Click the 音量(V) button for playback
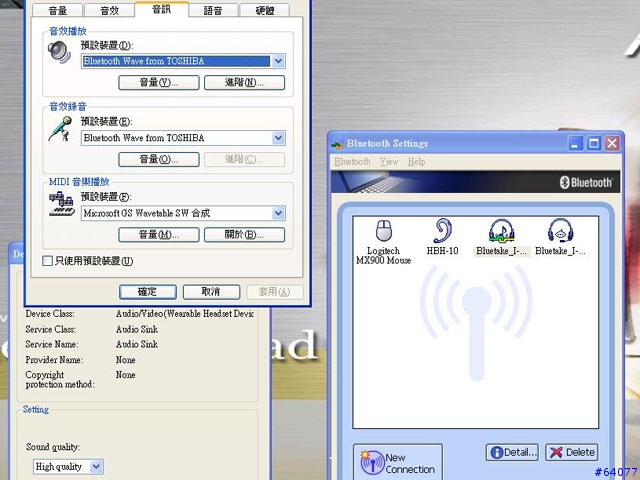Screen dimensions: 640x480 pyautogui.click(x=159, y=83)
